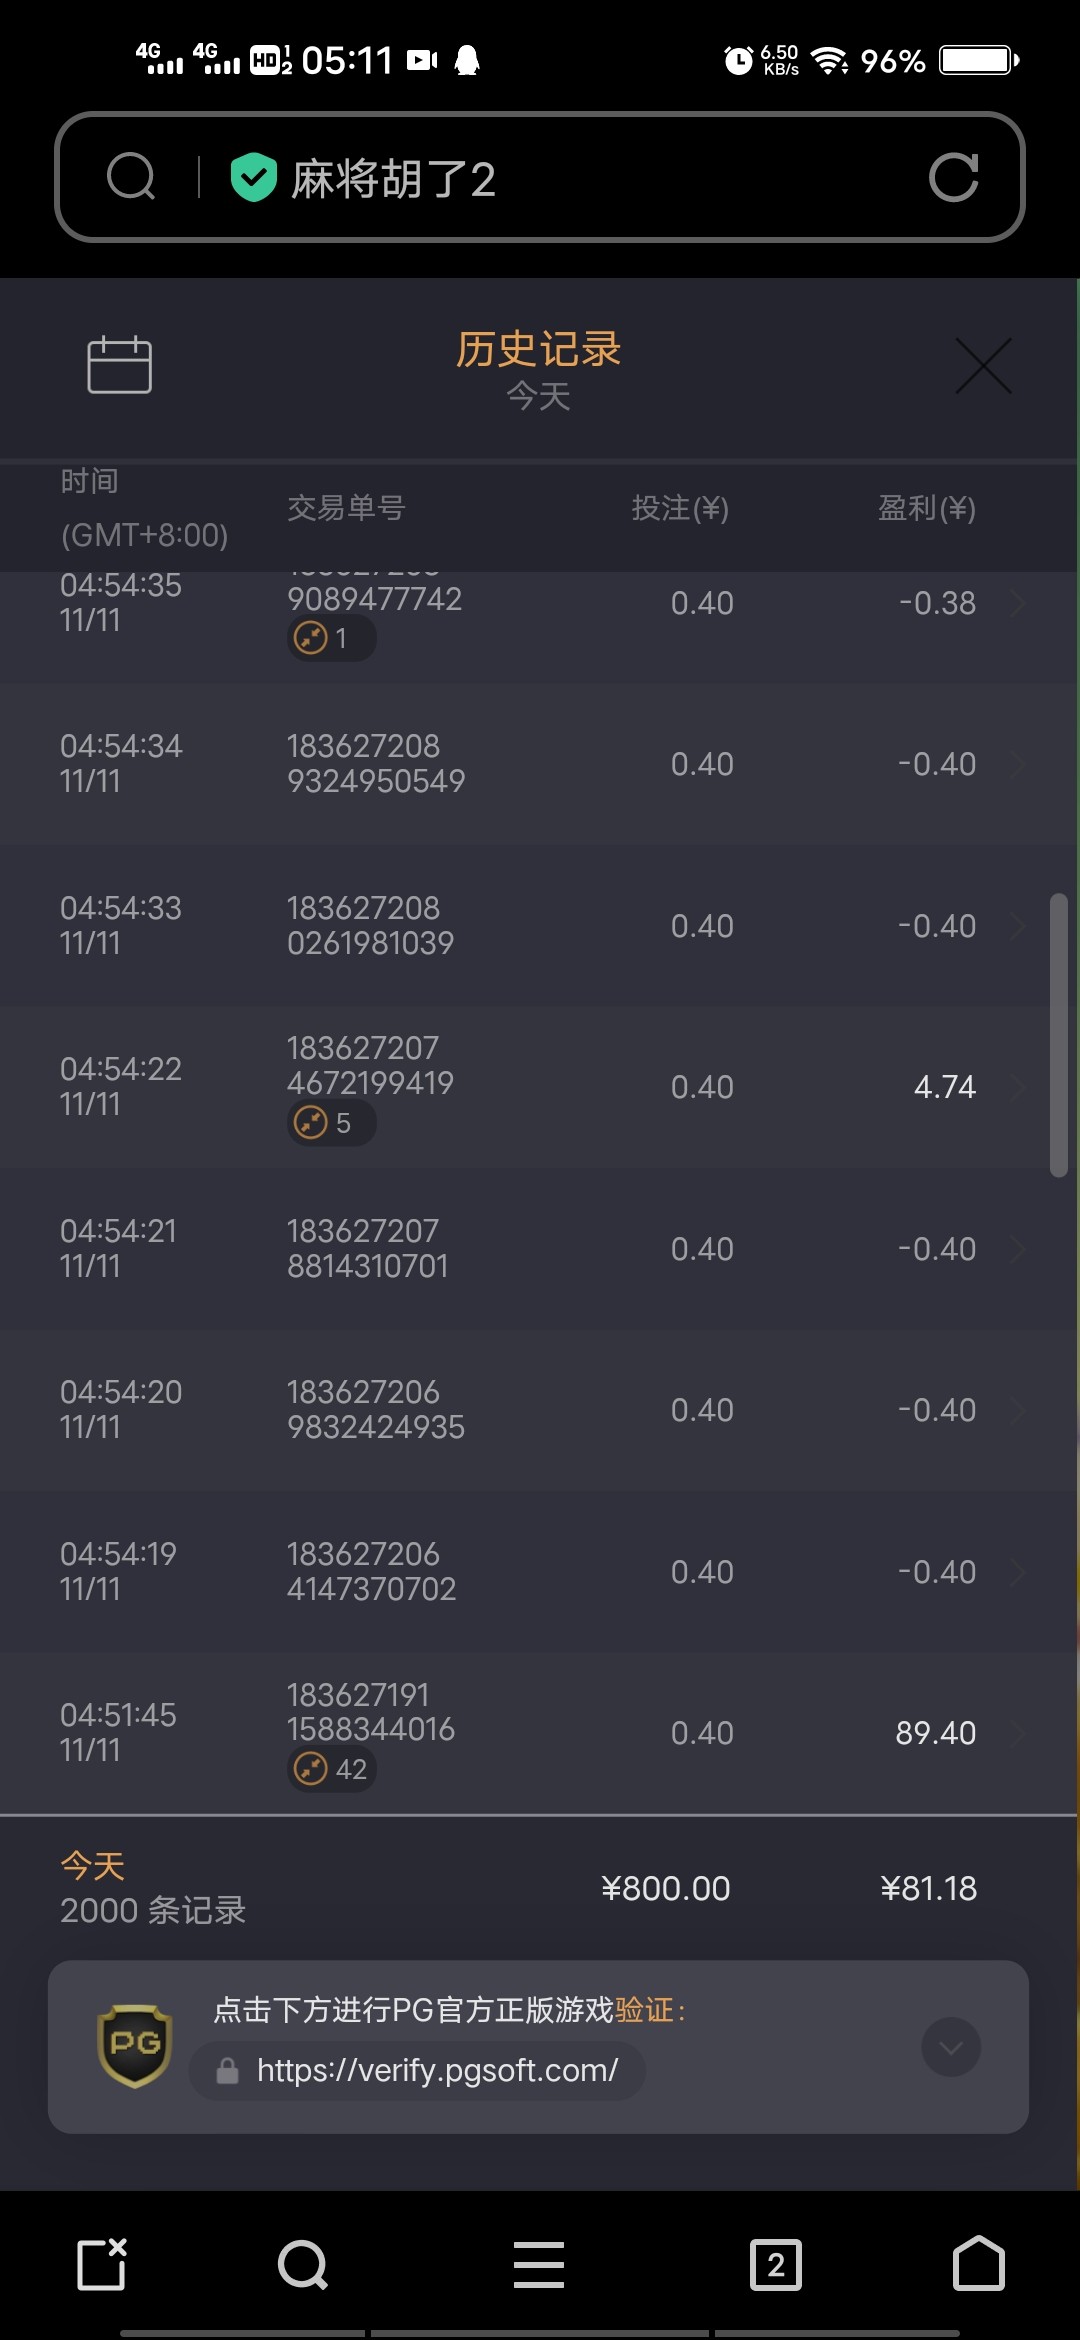
Task: Expand details for the 89.40 profit record
Action: click(1018, 1733)
